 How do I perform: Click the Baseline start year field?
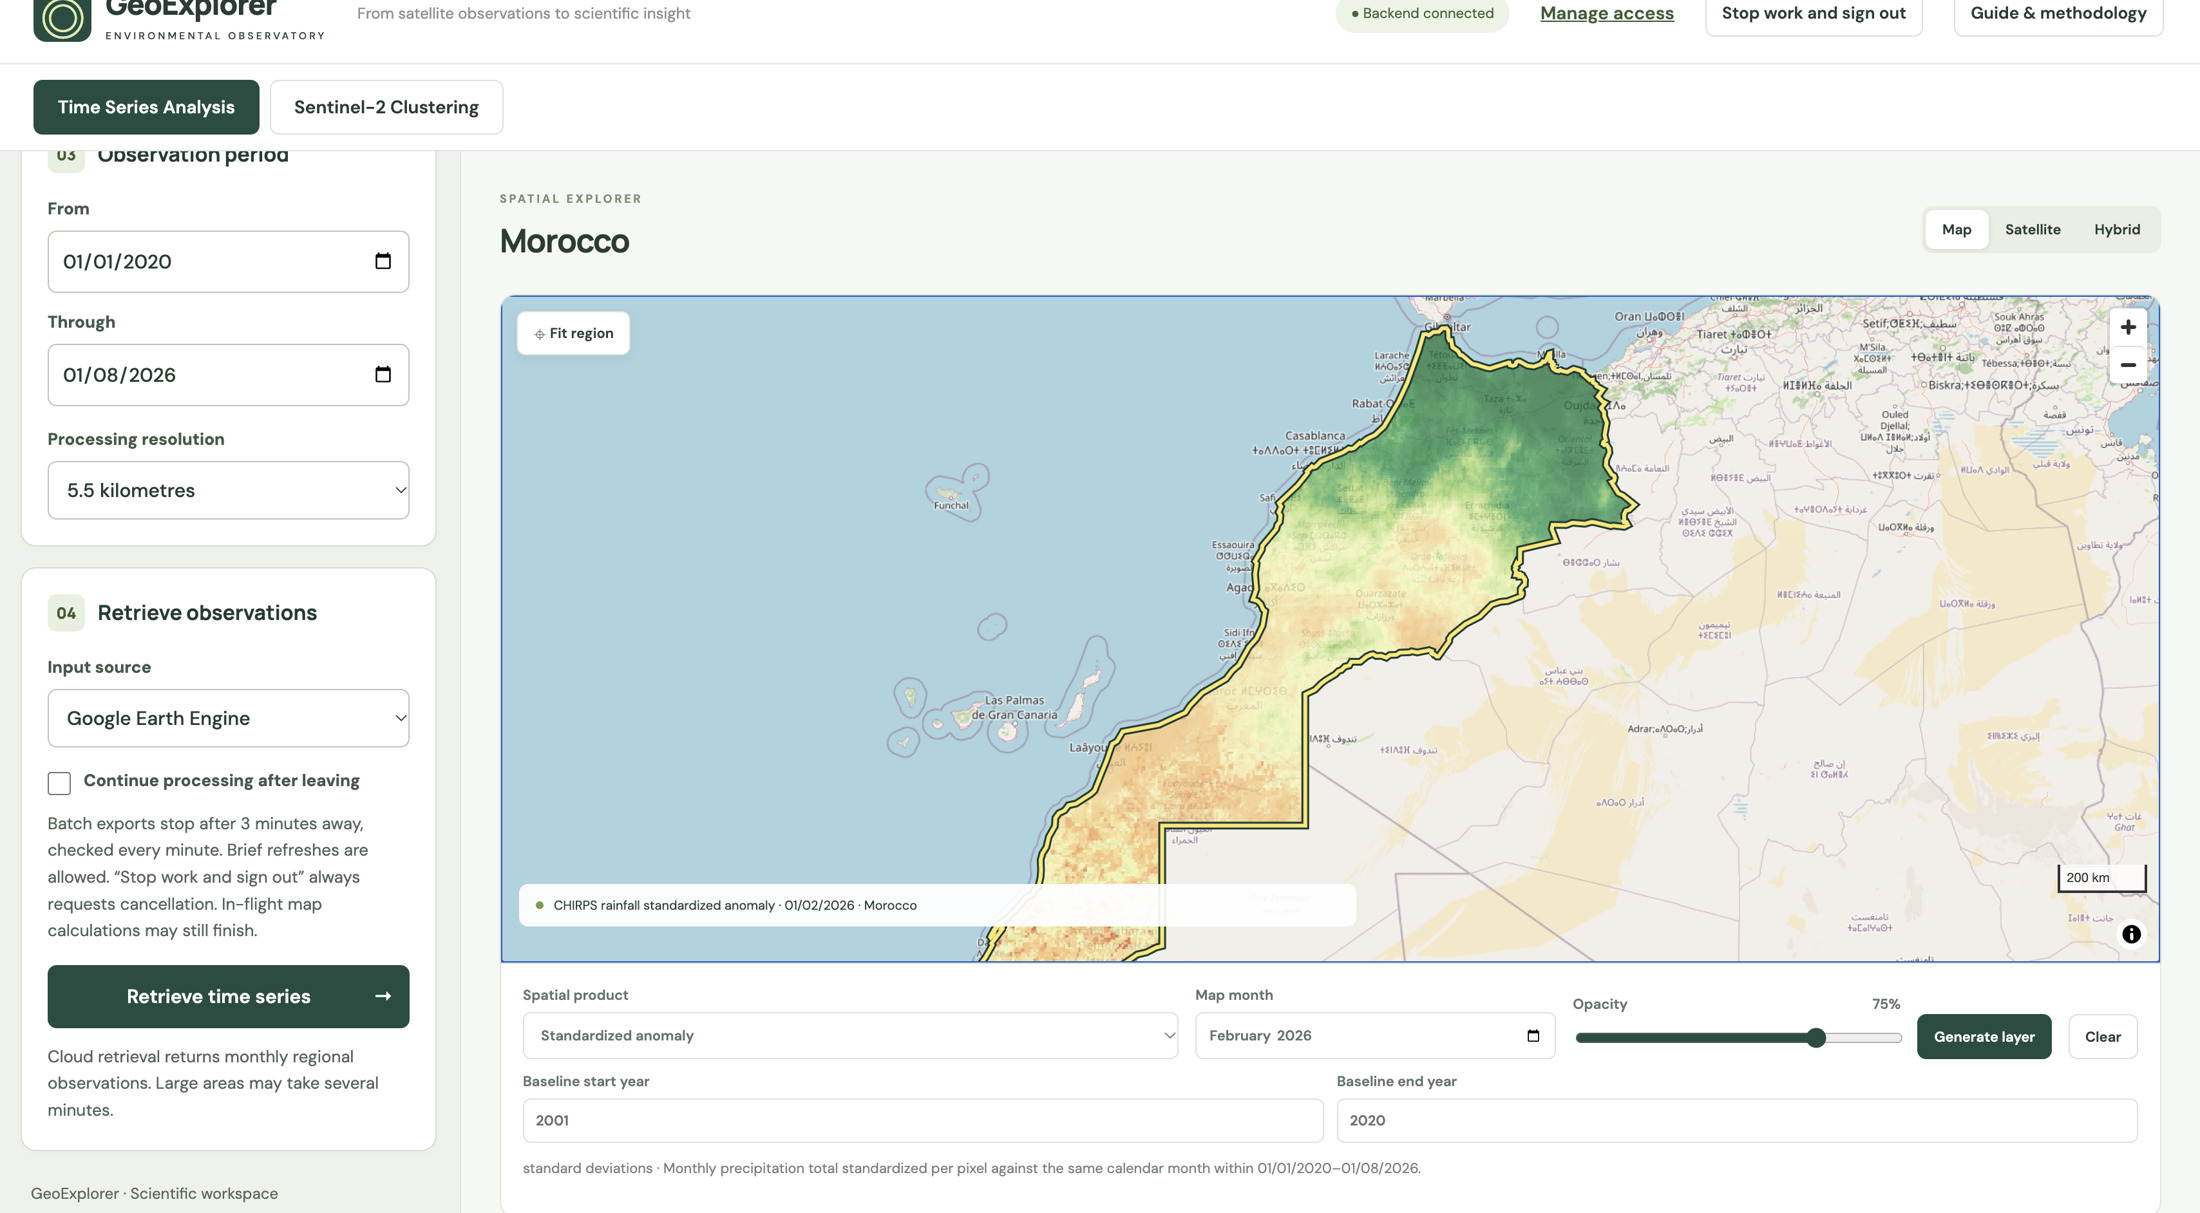click(922, 1120)
